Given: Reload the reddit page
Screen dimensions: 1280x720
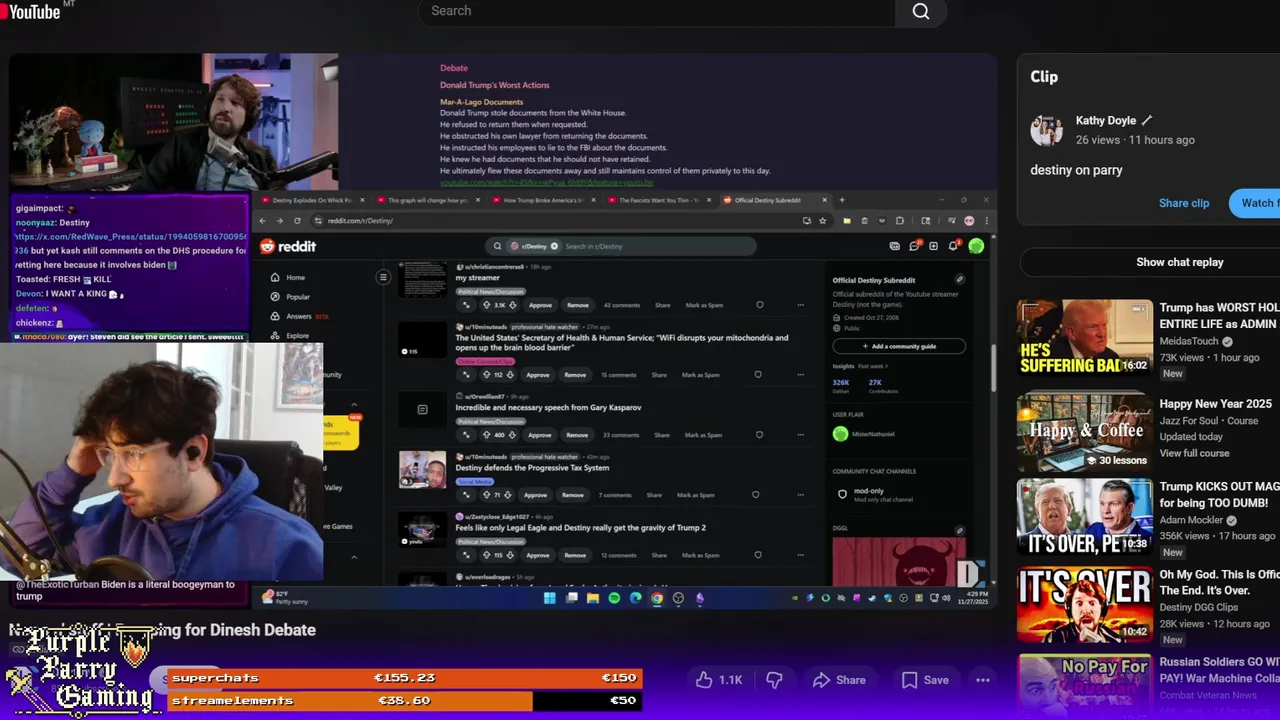Looking at the screenshot, I should pyautogui.click(x=297, y=220).
